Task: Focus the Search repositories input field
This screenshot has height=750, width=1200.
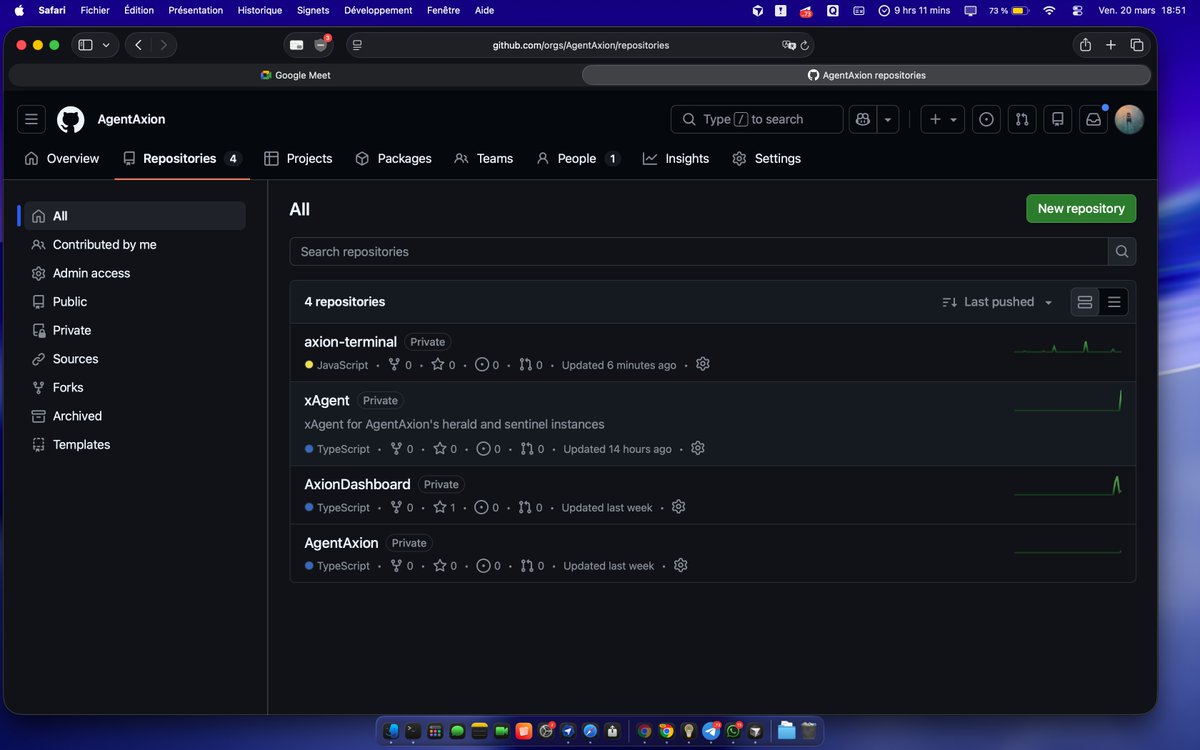Action: tap(698, 252)
